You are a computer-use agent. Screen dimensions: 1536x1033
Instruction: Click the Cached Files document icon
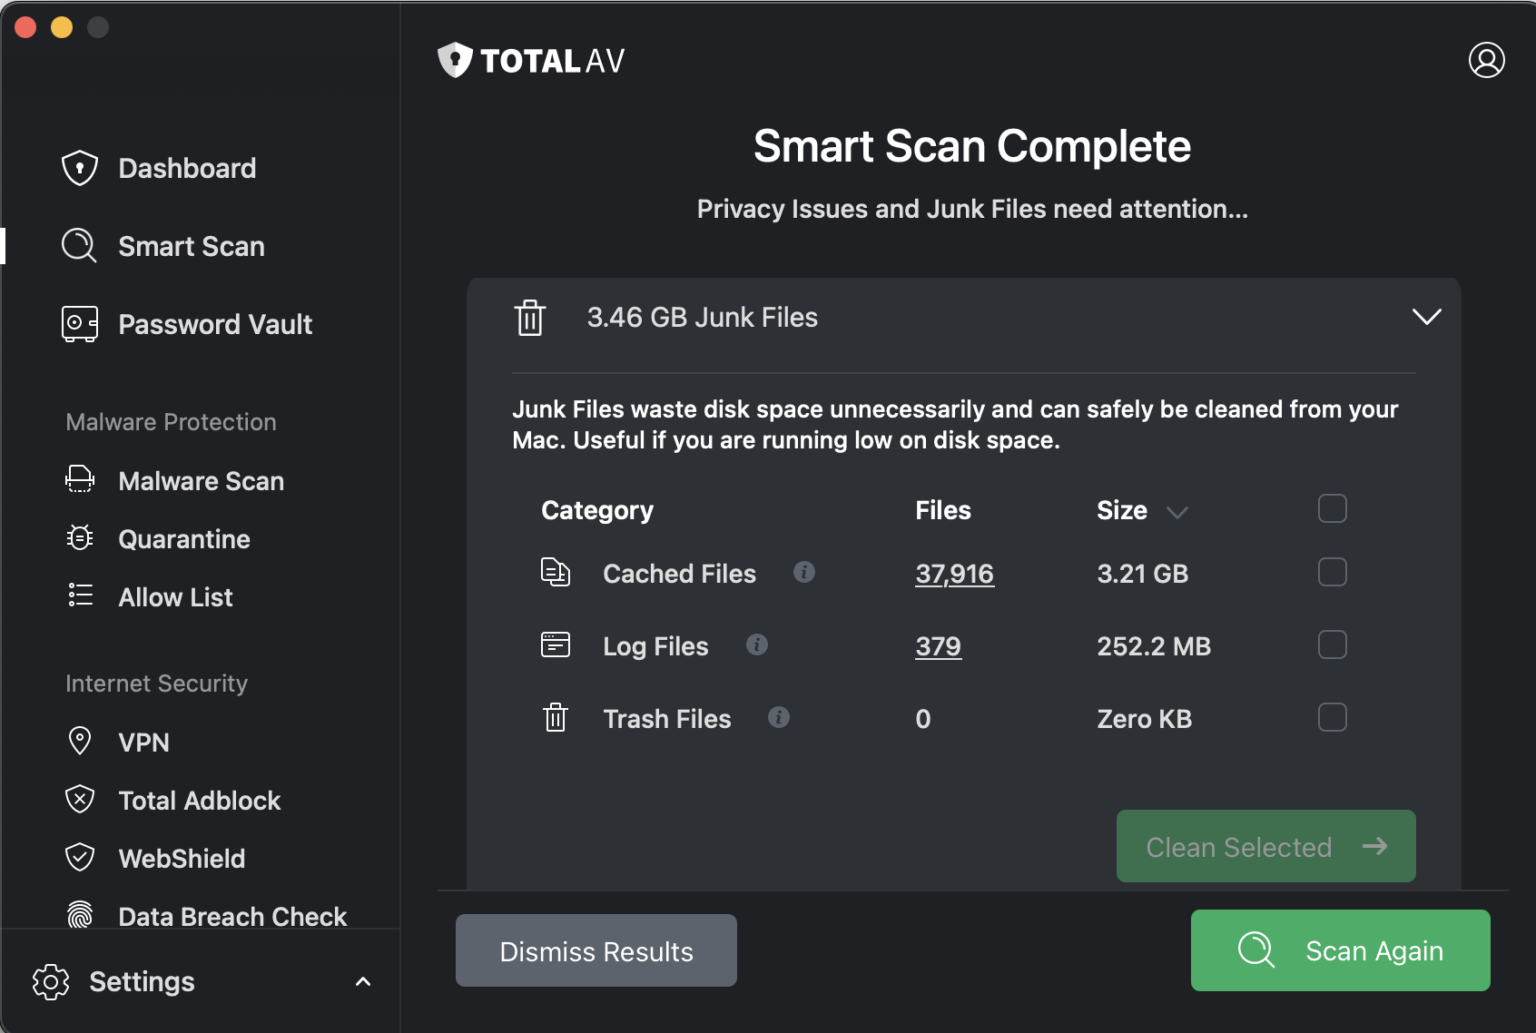click(x=556, y=572)
